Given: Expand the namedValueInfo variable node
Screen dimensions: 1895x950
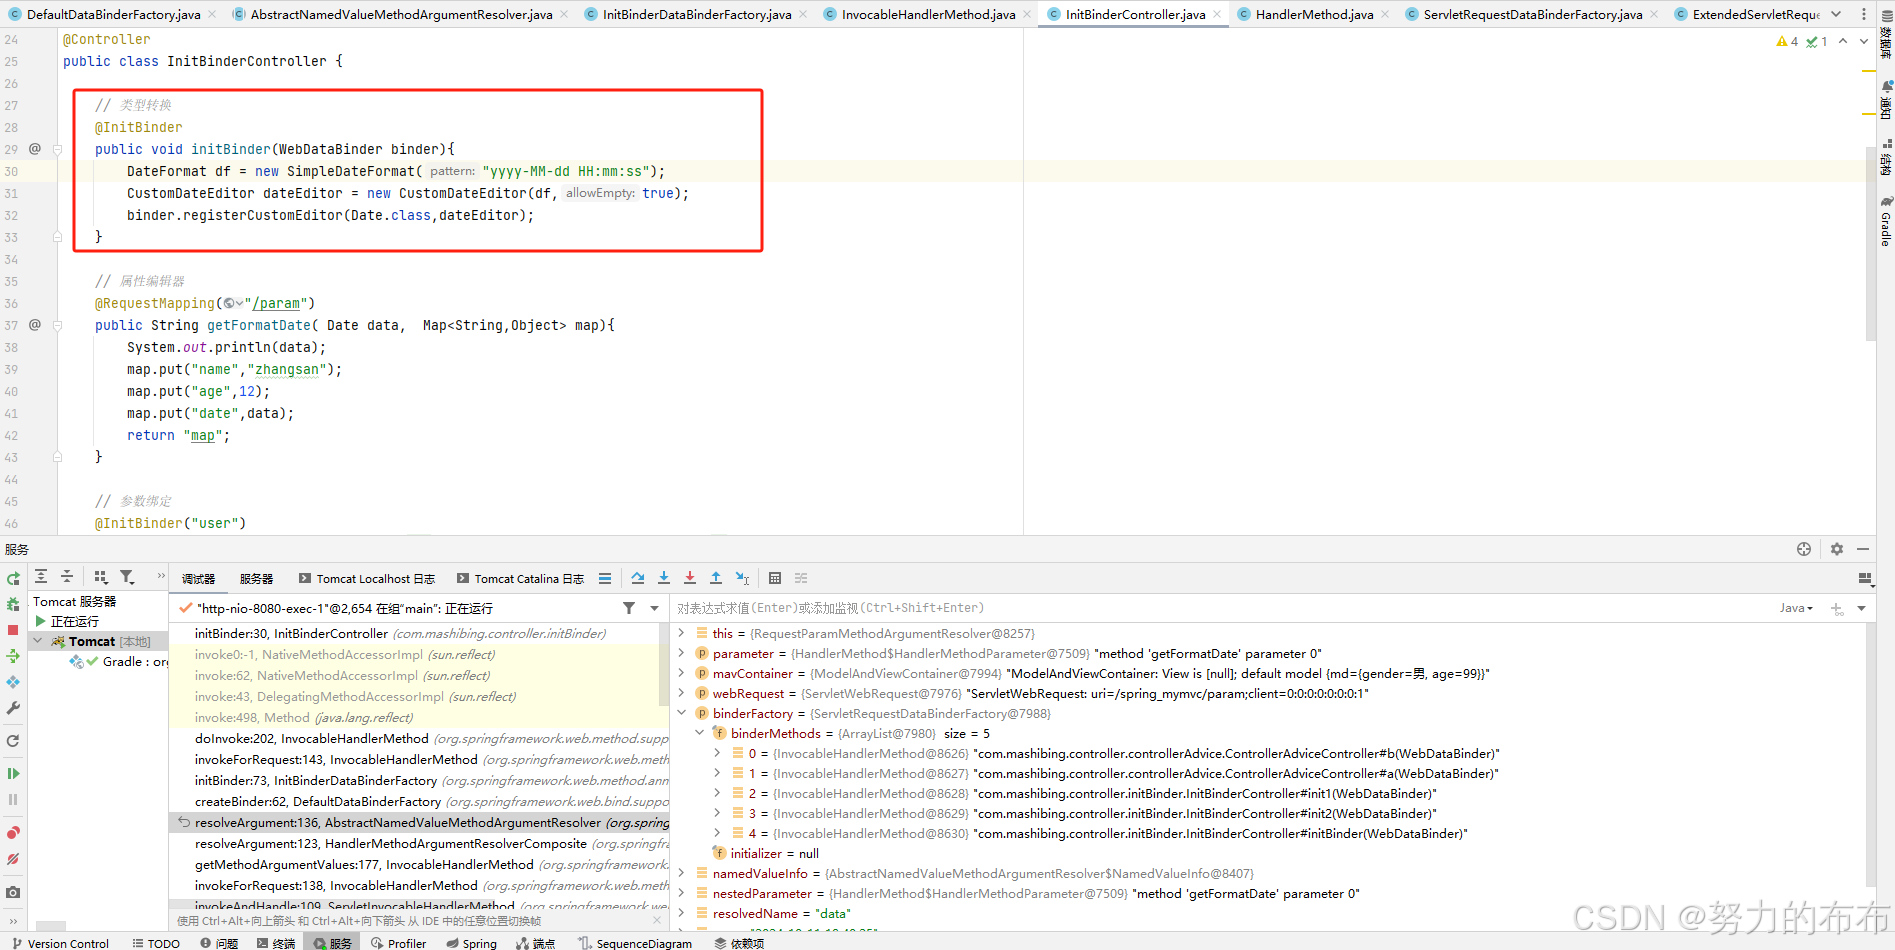Looking at the screenshot, I should [x=682, y=873].
